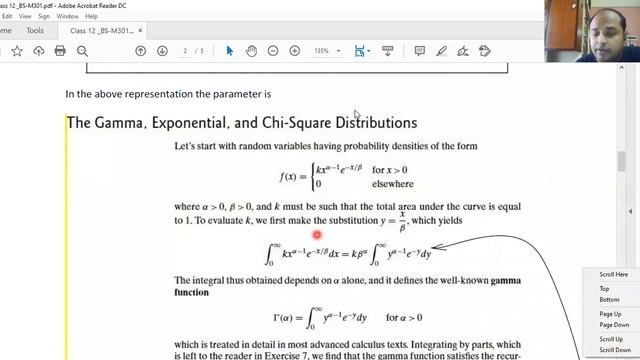Screen dimensions: 640x360
Task: Choose Bottom in scrollbar context menu
Action: pos(609,300)
